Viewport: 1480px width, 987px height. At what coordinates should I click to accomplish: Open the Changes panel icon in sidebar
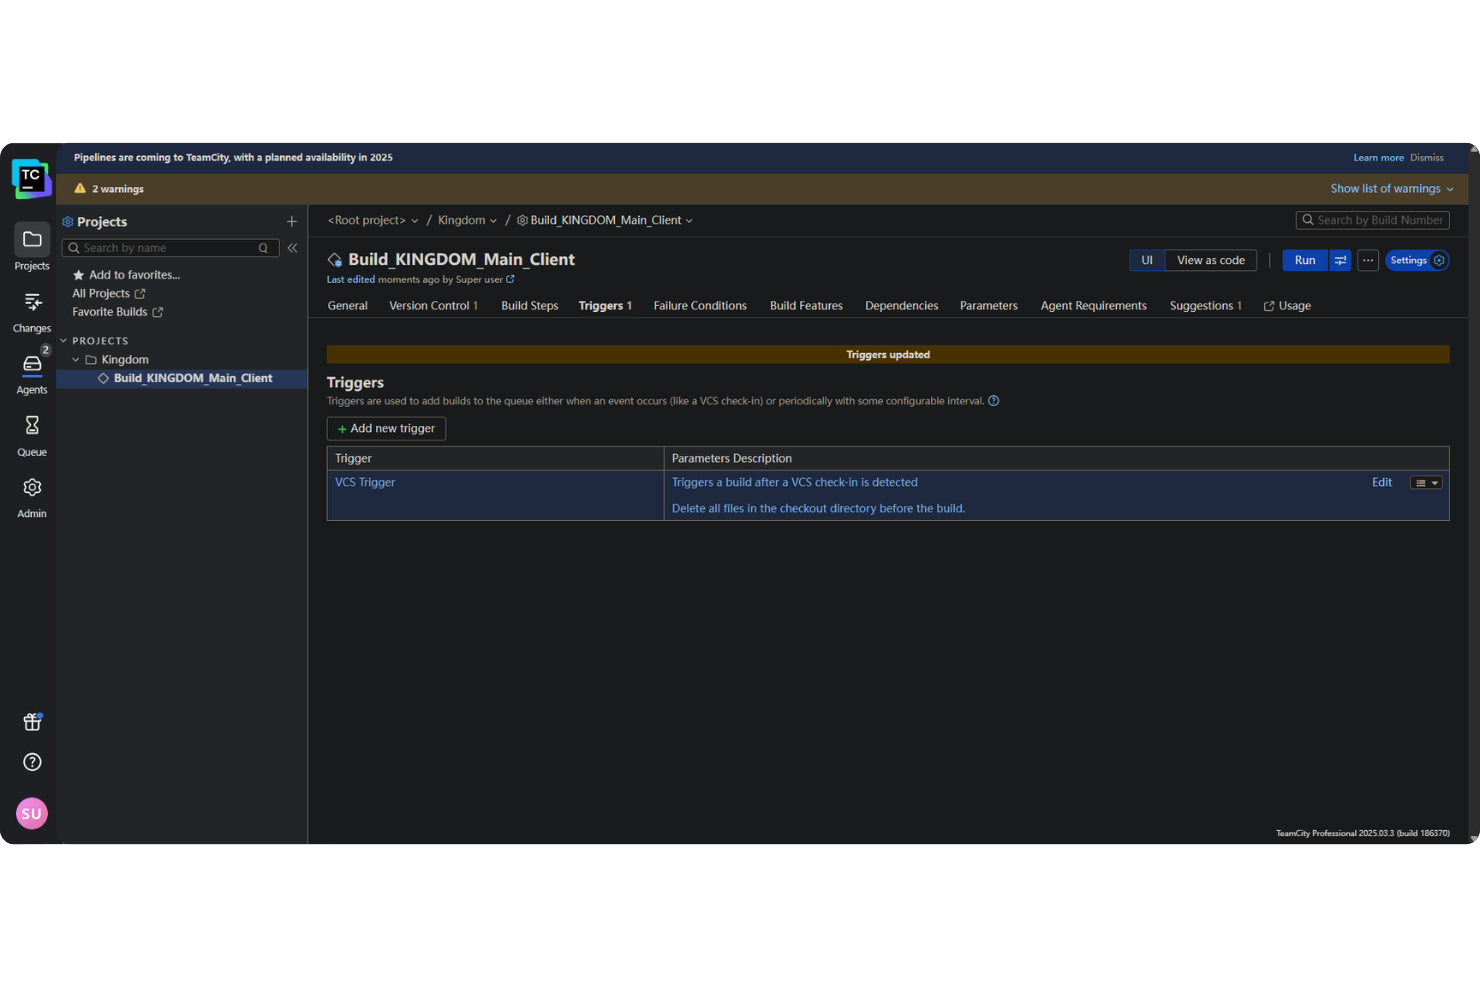31,303
